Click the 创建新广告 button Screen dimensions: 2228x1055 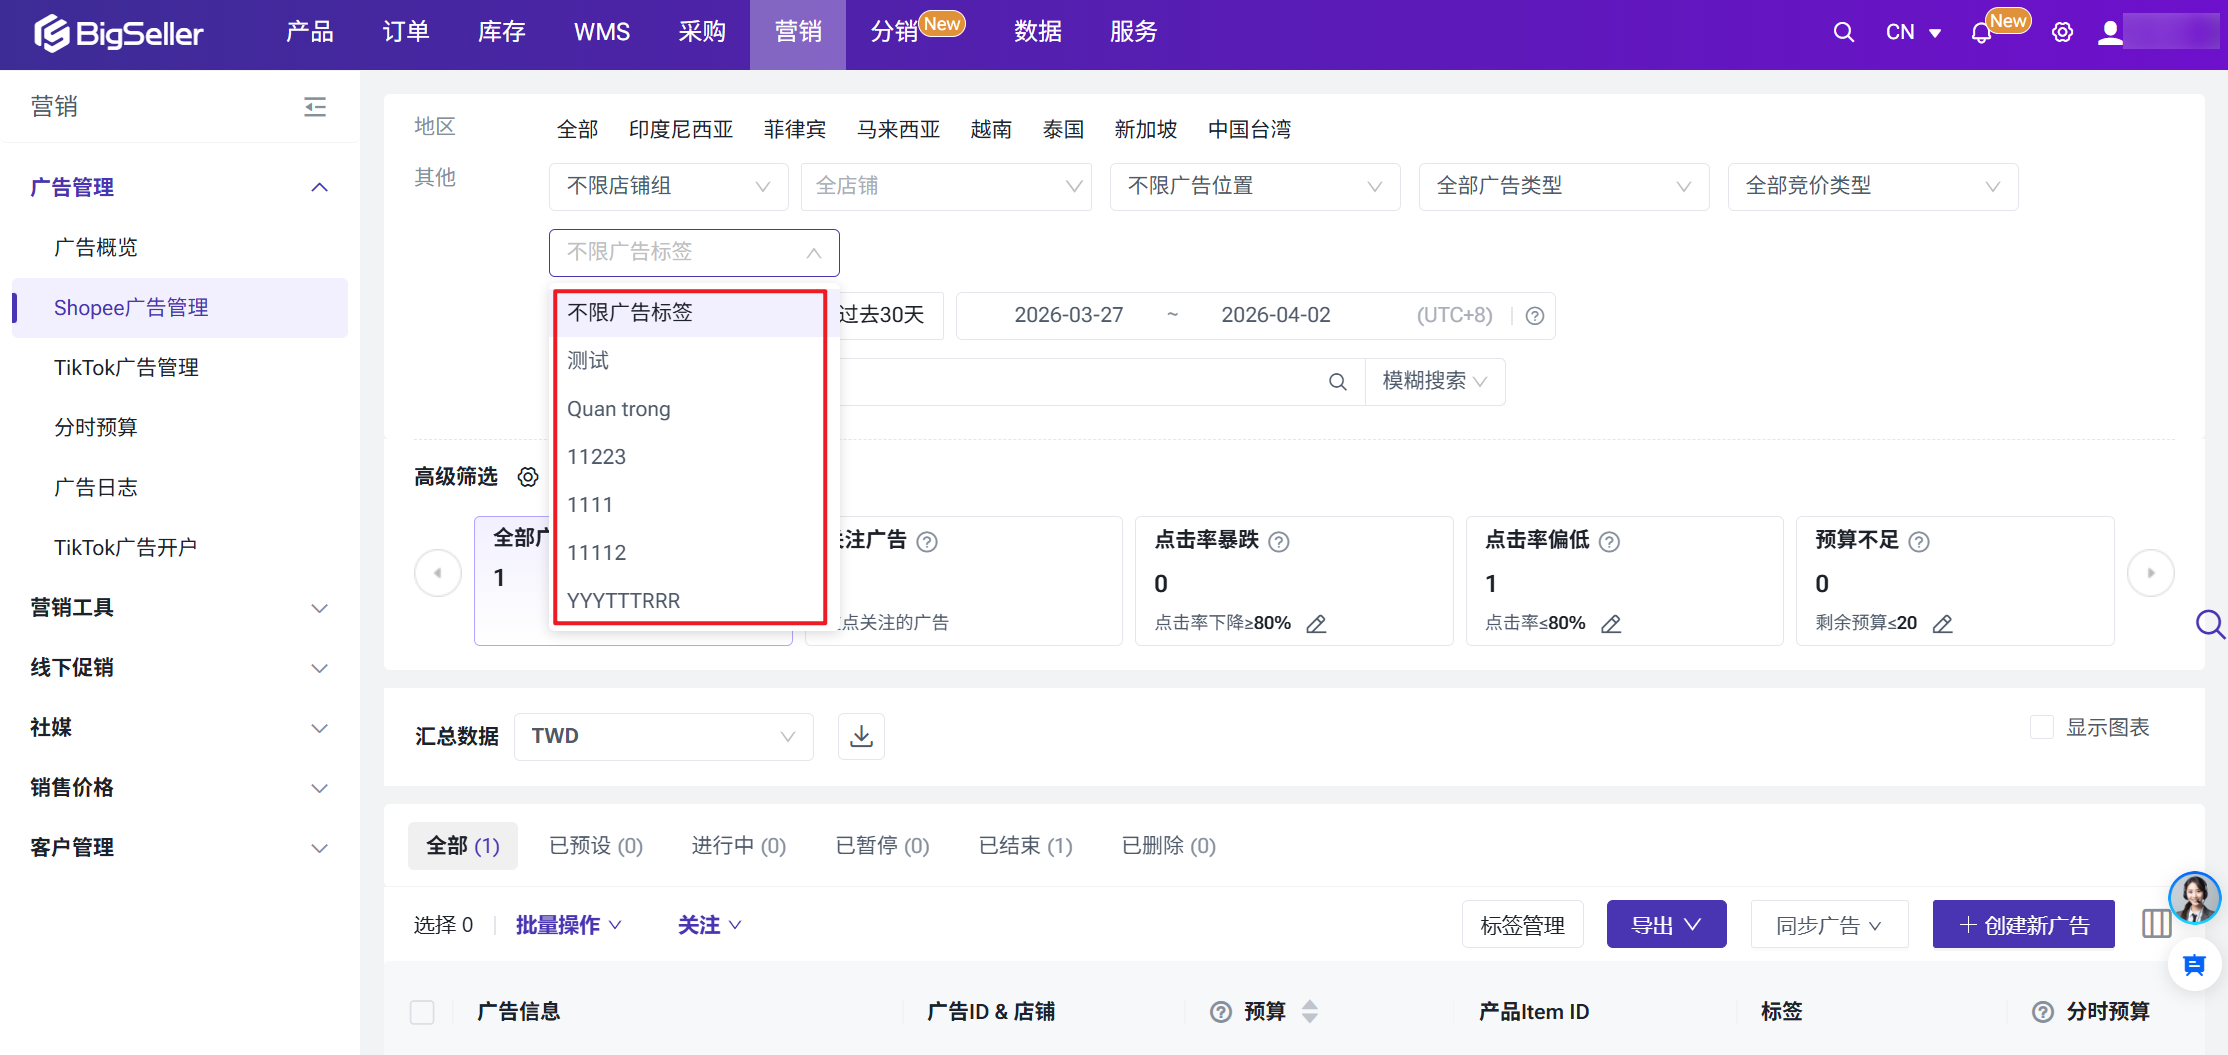[x=2023, y=925]
